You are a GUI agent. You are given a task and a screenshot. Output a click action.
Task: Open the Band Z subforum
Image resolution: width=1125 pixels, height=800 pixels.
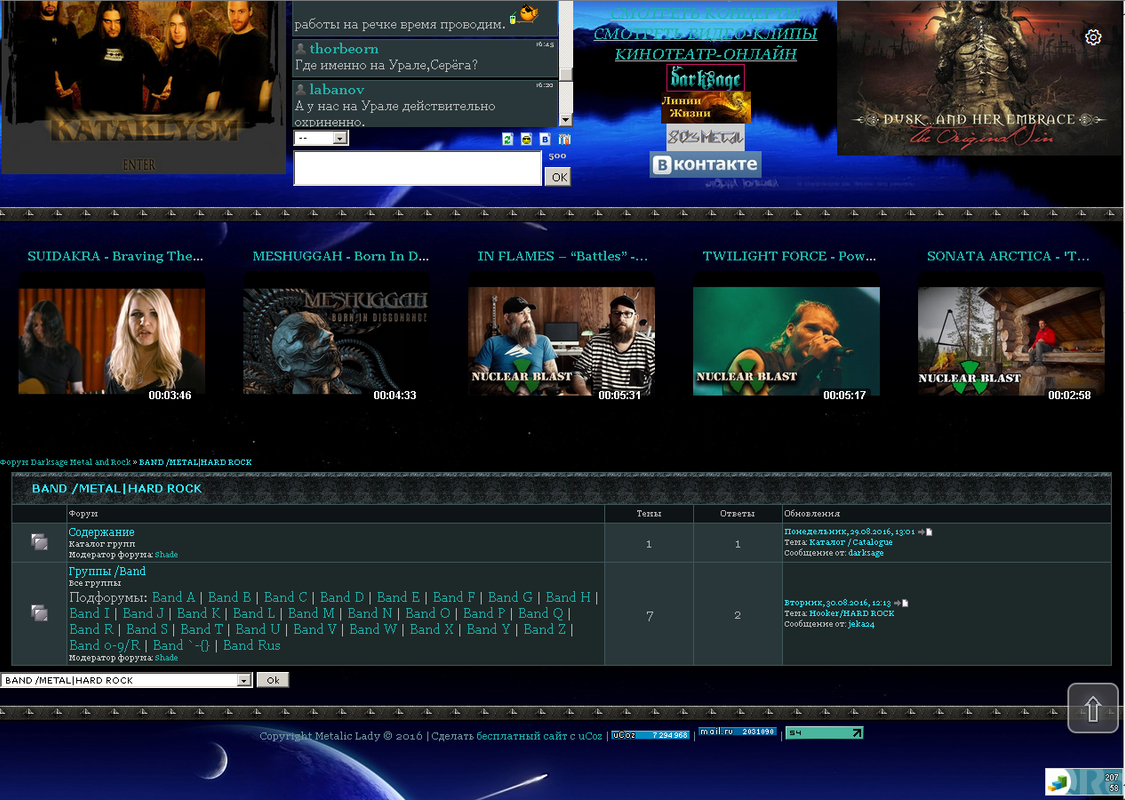tap(545, 629)
